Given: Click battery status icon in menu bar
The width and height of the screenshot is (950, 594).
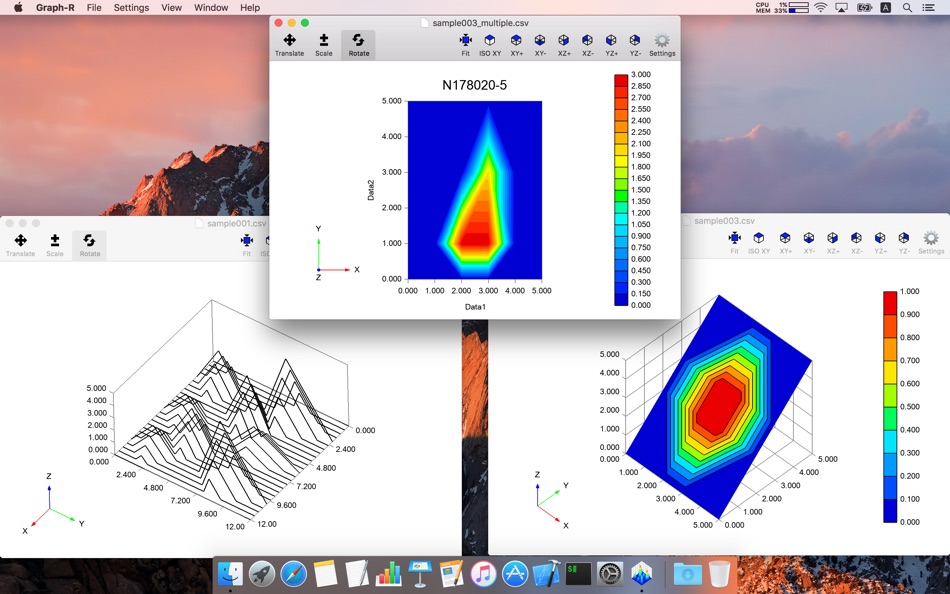Looking at the screenshot, I should click(864, 8).
